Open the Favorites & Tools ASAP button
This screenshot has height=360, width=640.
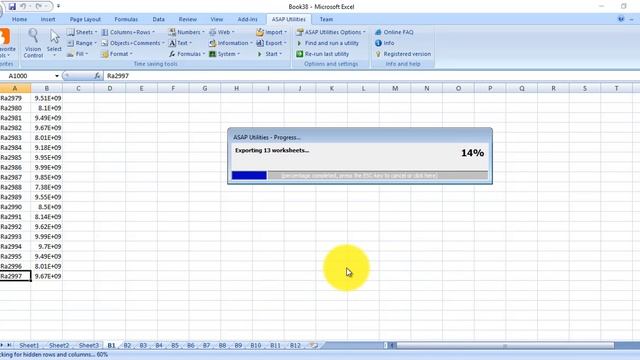tap(6, 43)
